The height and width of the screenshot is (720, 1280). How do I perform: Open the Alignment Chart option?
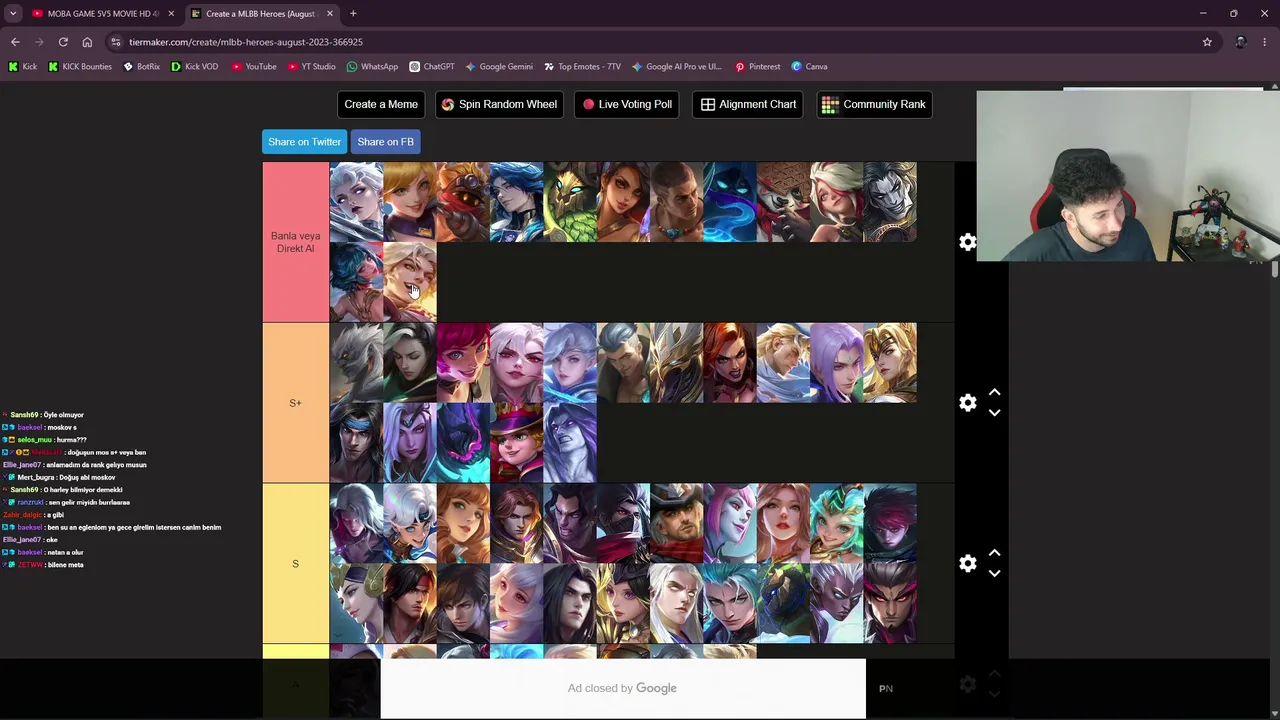tap(749, 104)
